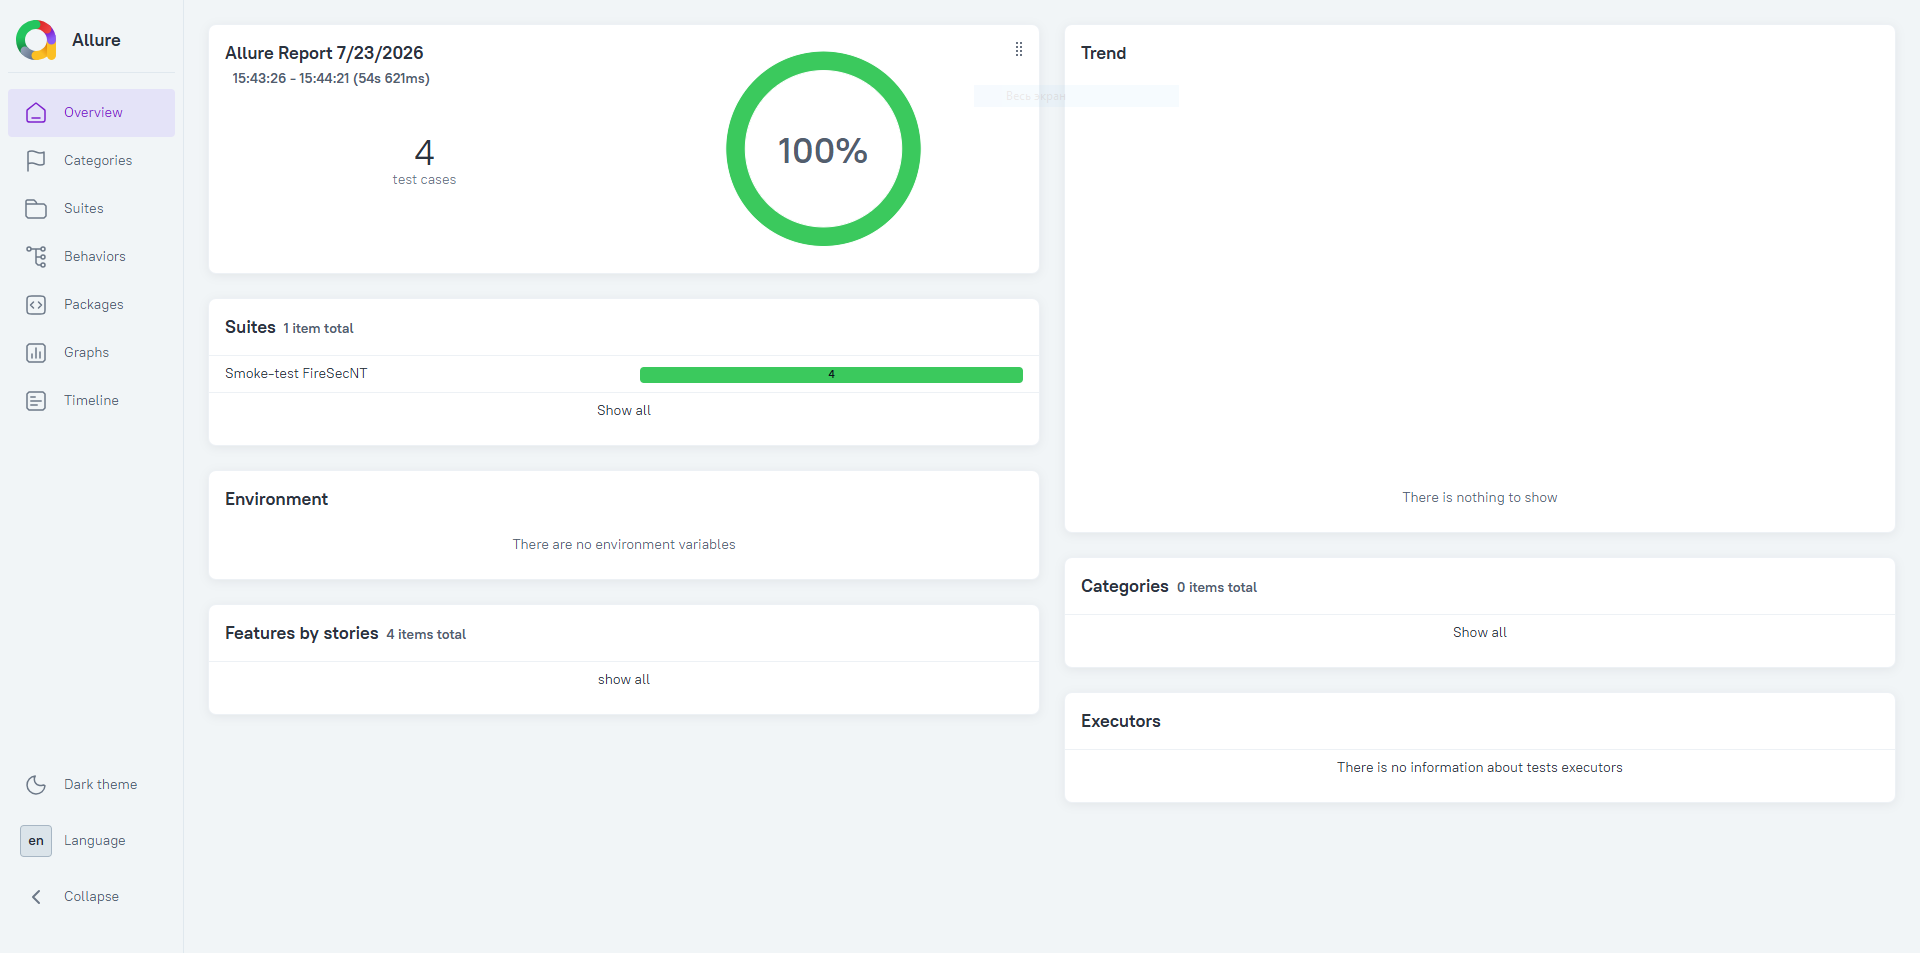Viewport: 1920px width, 953px height.
Task: Go to Overview menu item
Action: click(91, 113)
